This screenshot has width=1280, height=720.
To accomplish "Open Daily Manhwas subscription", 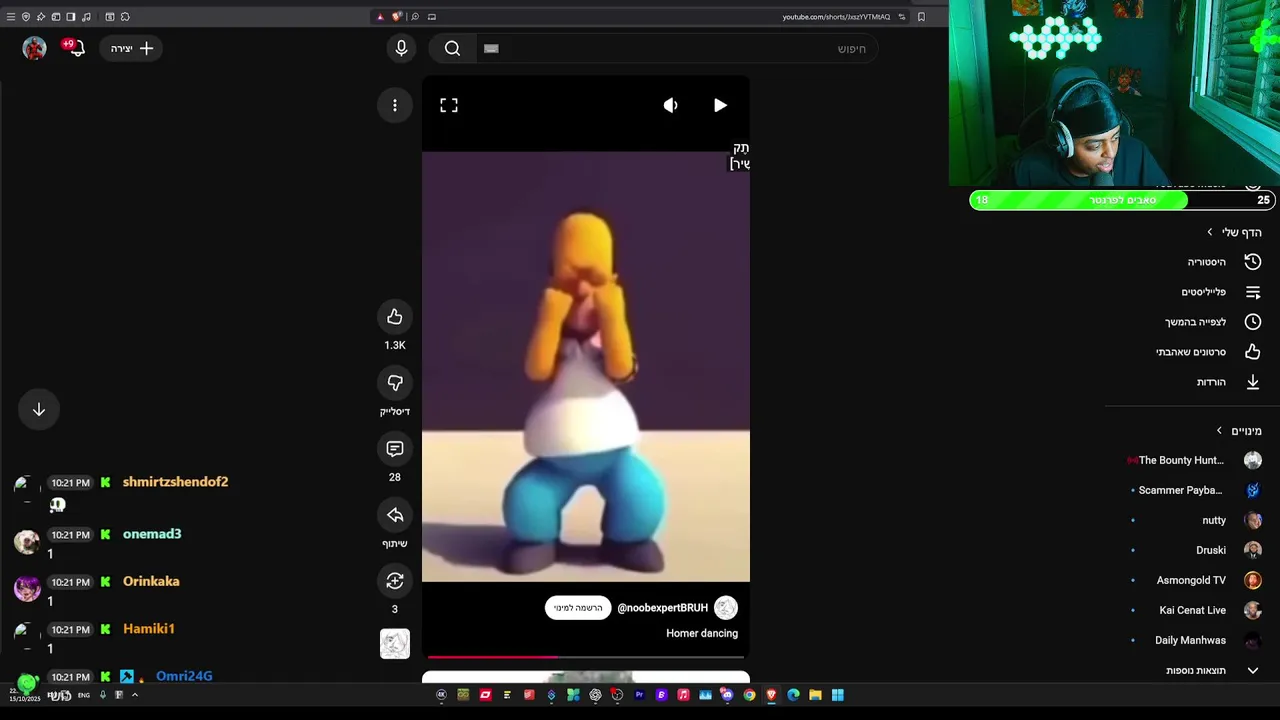I will pyautogui.click(x=1196, y=640).
